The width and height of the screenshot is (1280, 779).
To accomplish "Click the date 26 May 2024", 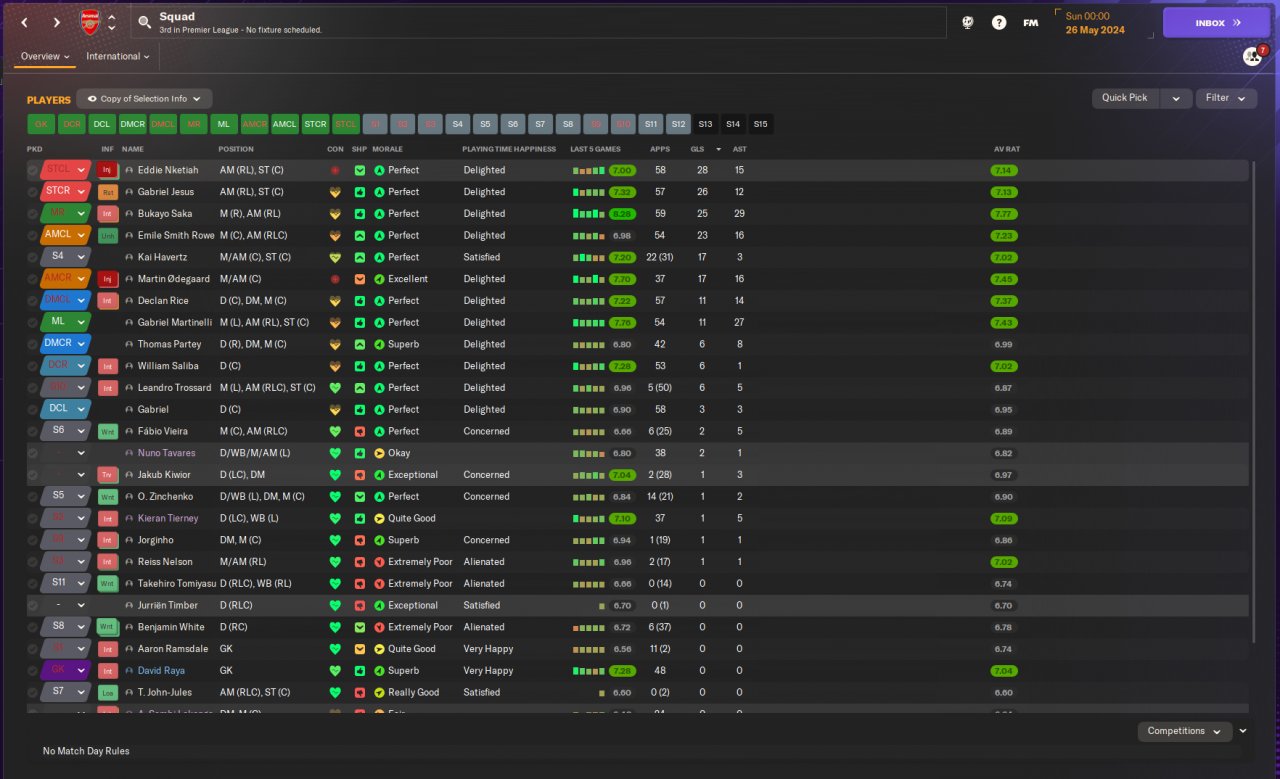I will pyautogui.click(x=1095, y=30).
